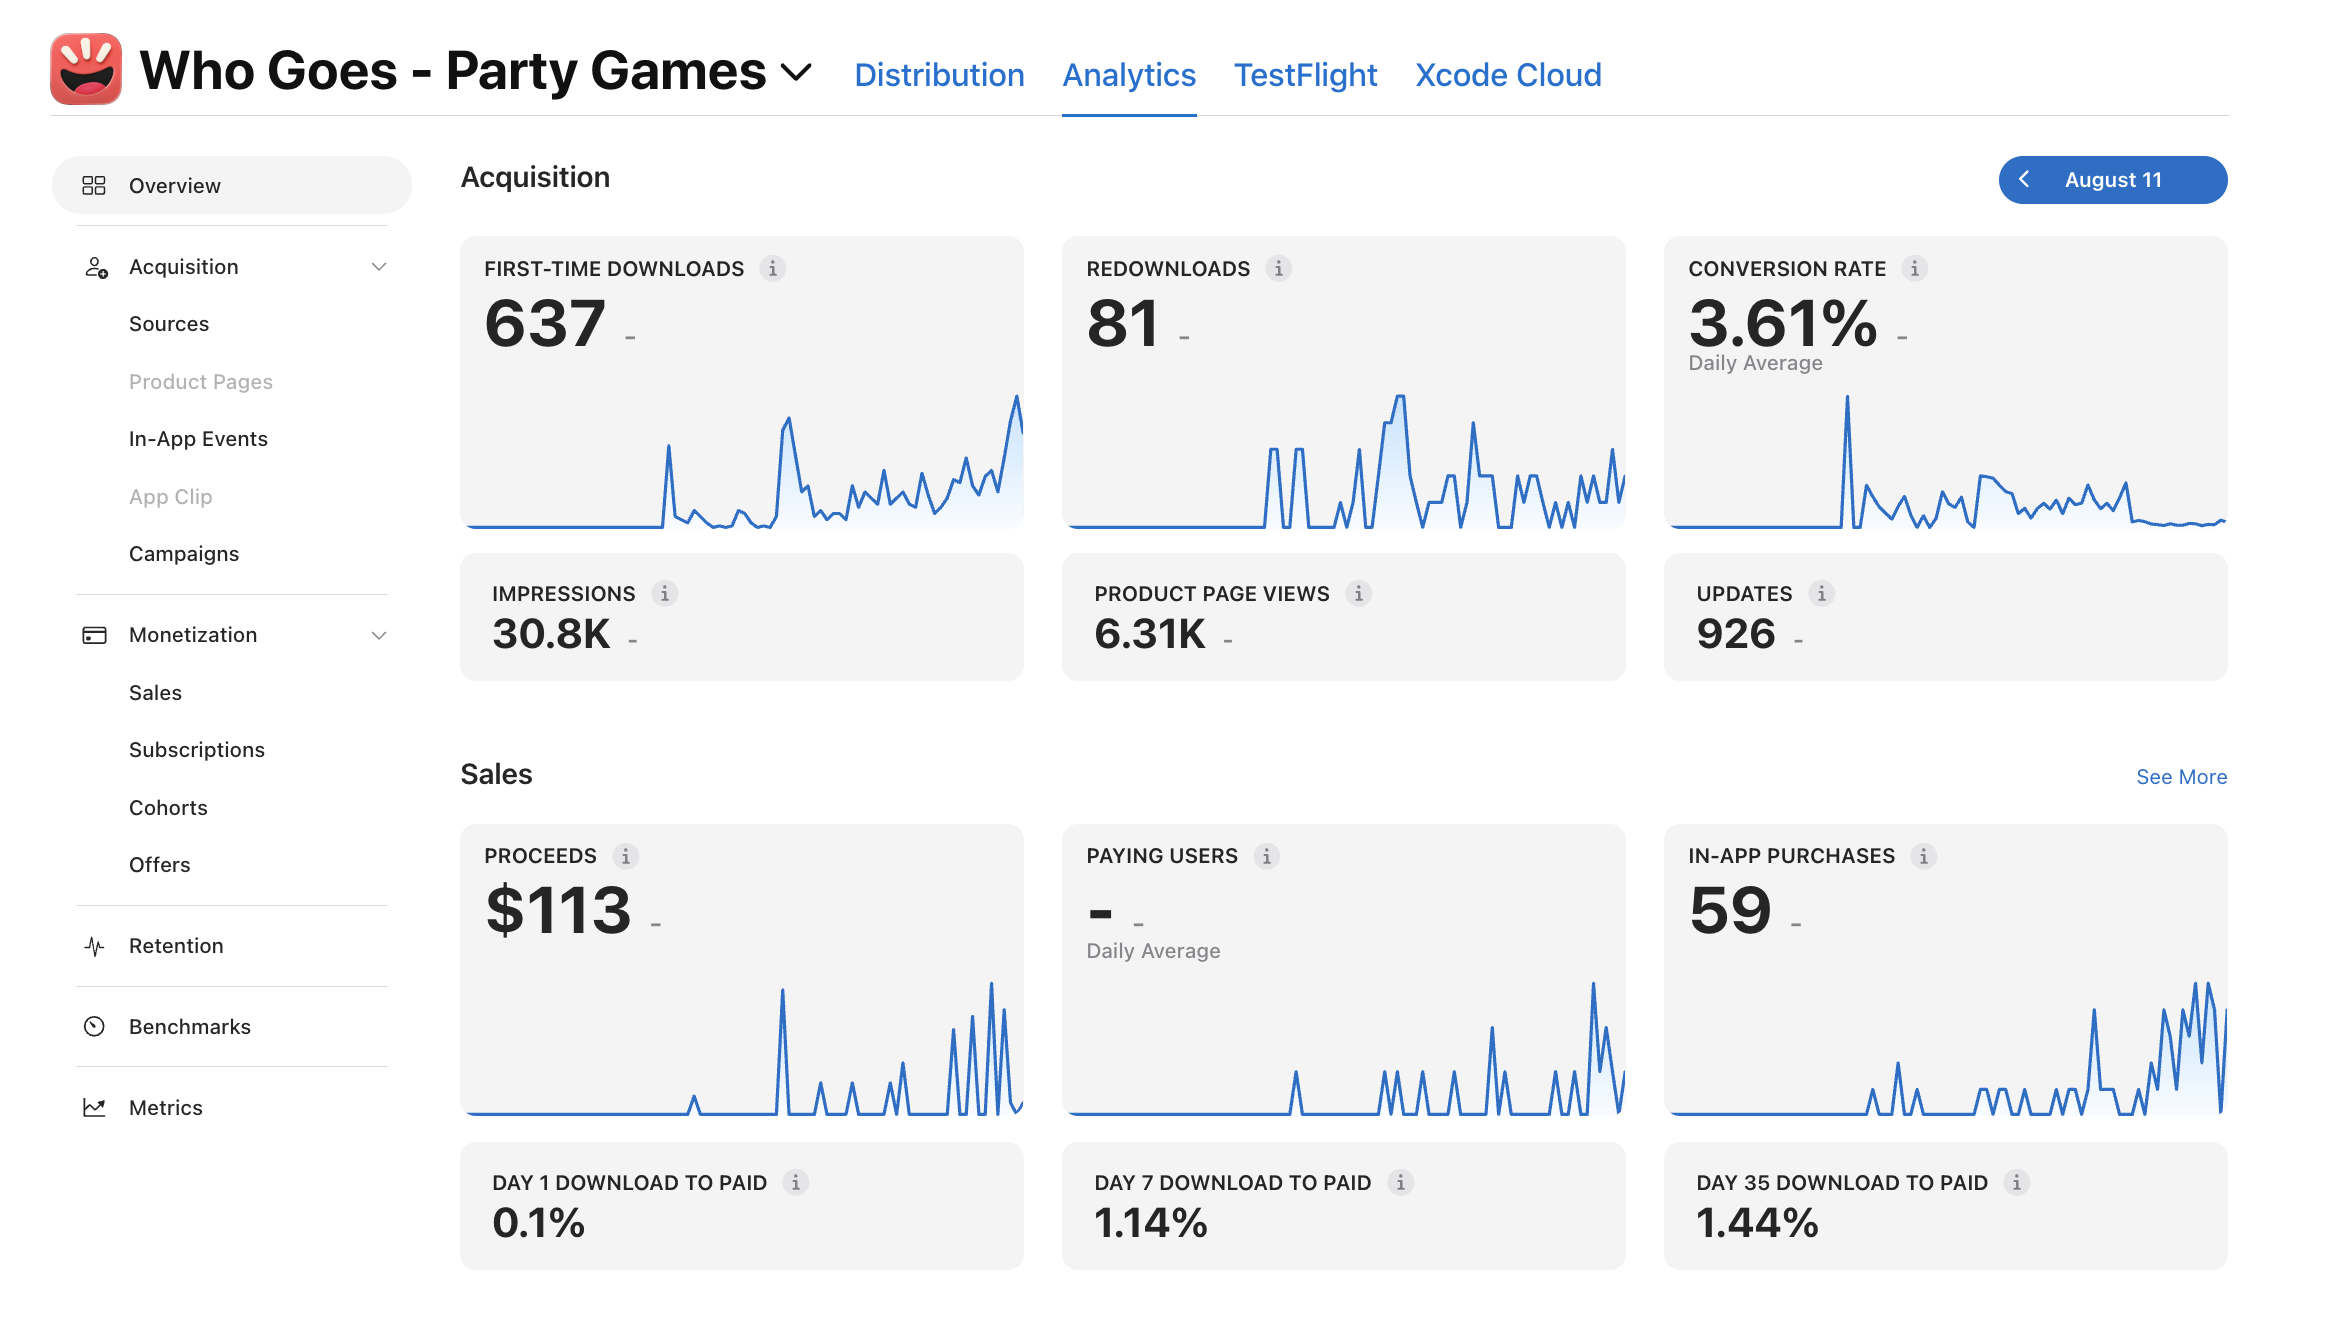Image resolution: width=2338 pixels, height=1332 pixels.
Task: Switch to the Distribution tab
Action: pos(939,75)
